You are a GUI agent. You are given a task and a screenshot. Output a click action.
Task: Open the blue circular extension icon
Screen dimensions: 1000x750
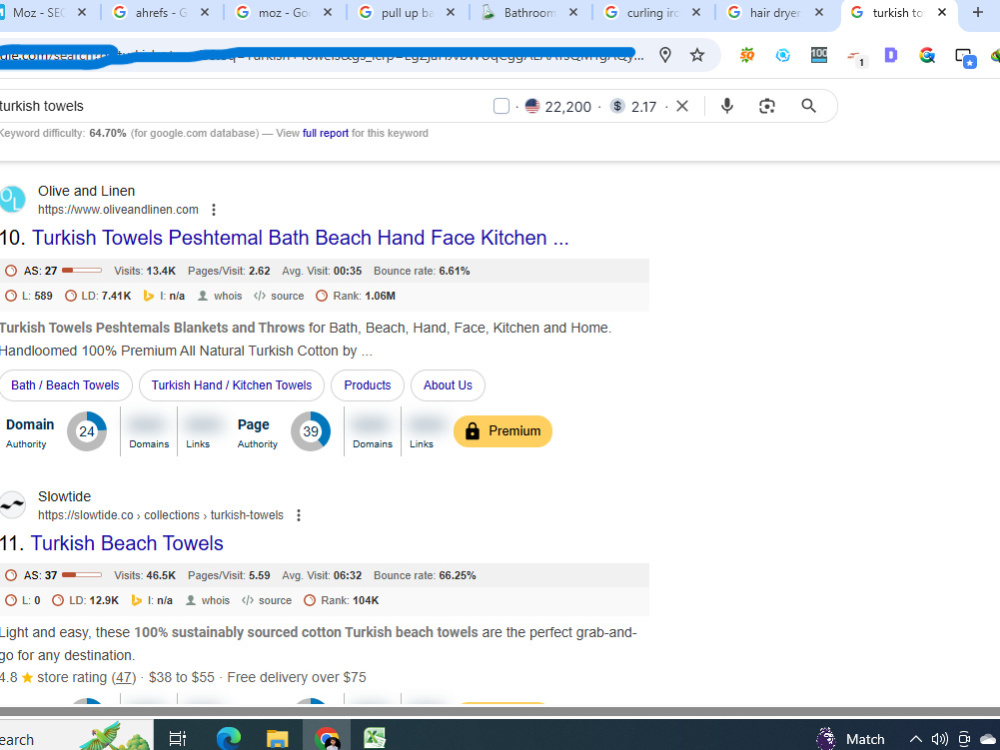[x=783, y=55]
